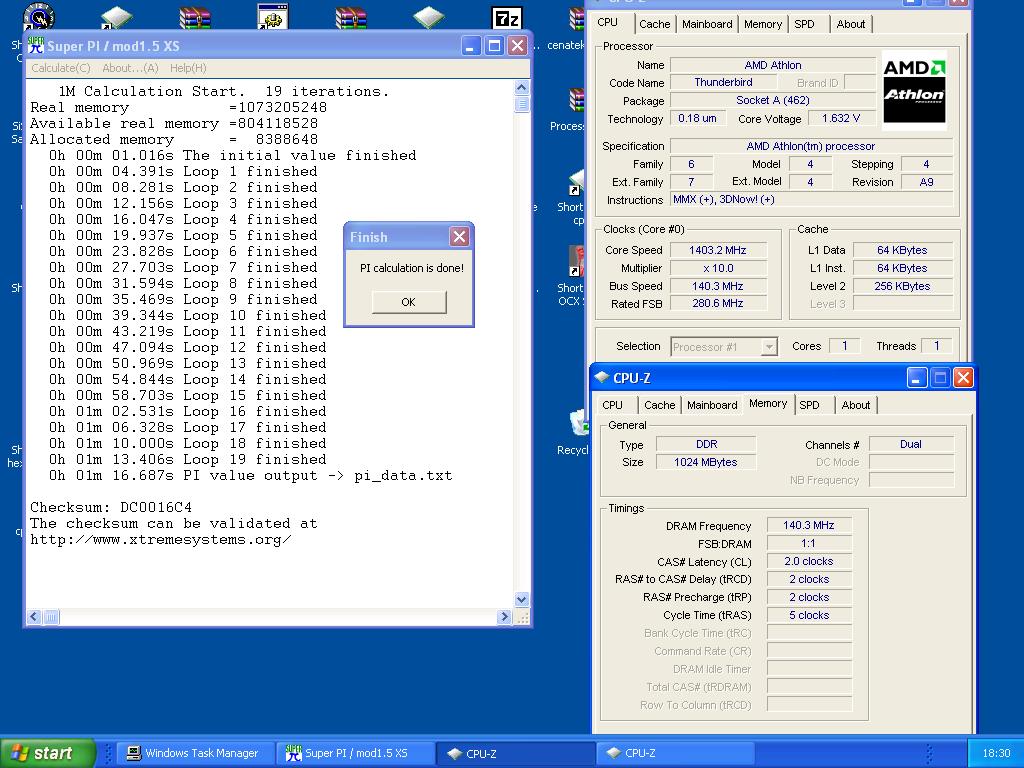This screenshot has height=768, width=1024.
Task: Switch to Cache tab in the front CPU-Z window
Action: click(x=660, y=405)
